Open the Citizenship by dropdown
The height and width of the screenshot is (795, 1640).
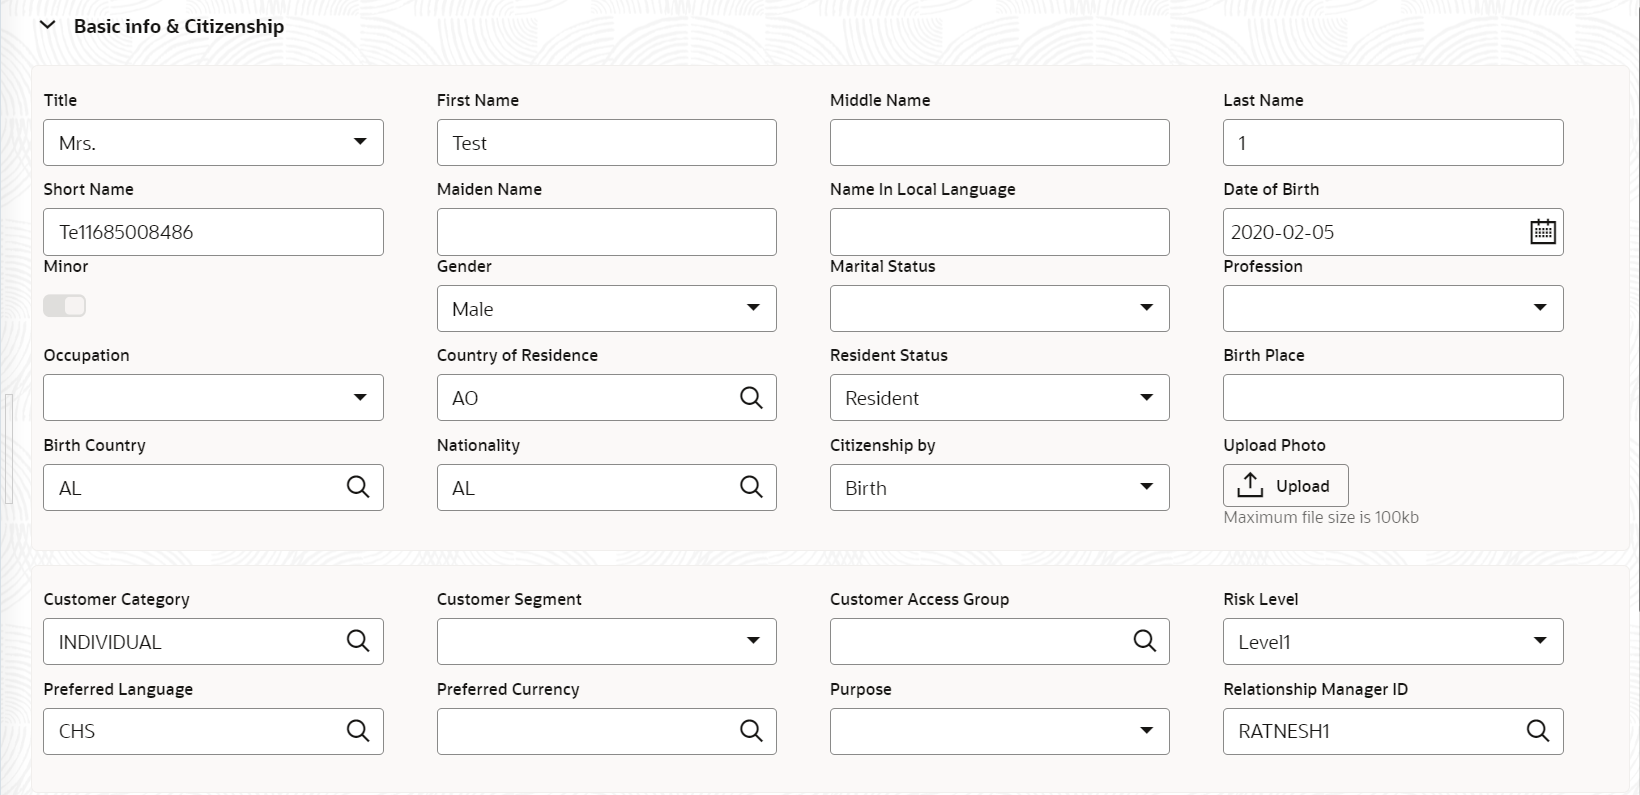pyautogui.click(x=999, y=488)
